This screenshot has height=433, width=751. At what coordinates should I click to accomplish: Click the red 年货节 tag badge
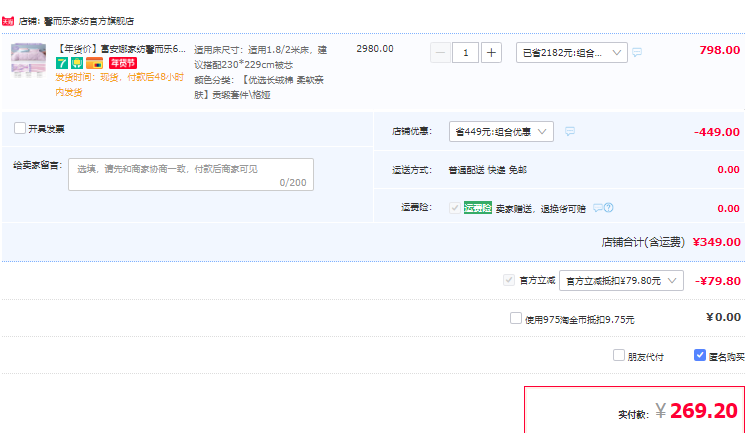[x=123, y=63]
